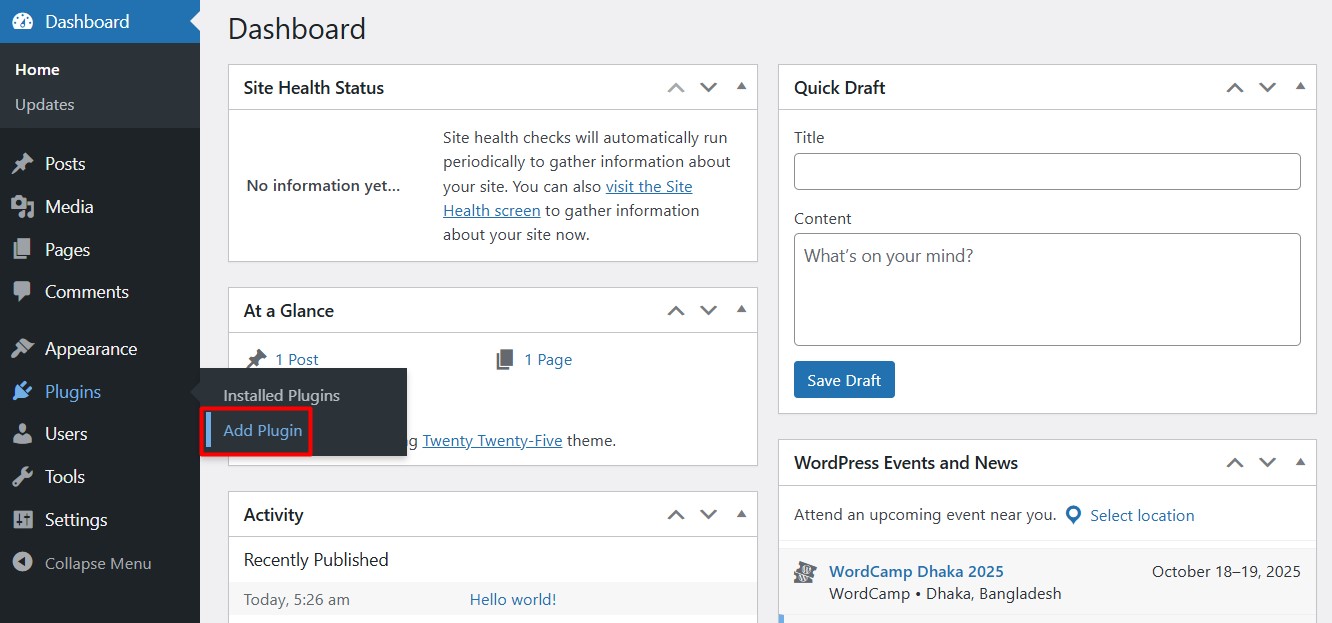Click the Users person icon
The image size is (1332, 623).
point(22,434)
